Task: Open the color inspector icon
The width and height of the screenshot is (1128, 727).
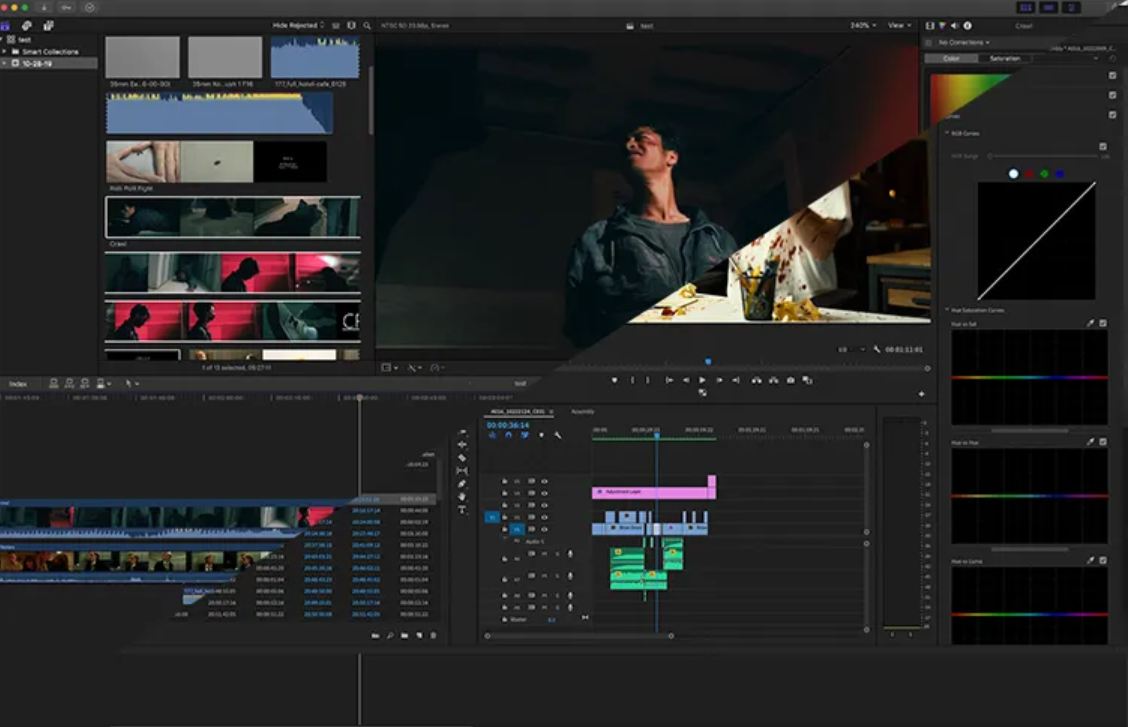Action: pyautogui.click(x=942, y=25)
